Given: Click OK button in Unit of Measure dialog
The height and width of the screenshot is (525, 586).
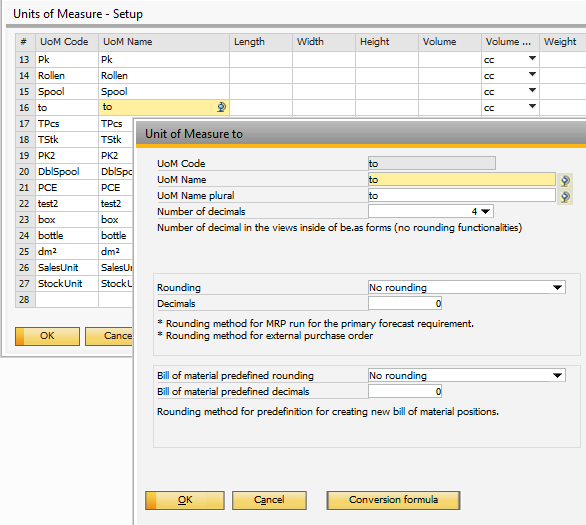Looking at the screenshot, I should [185, 500].
